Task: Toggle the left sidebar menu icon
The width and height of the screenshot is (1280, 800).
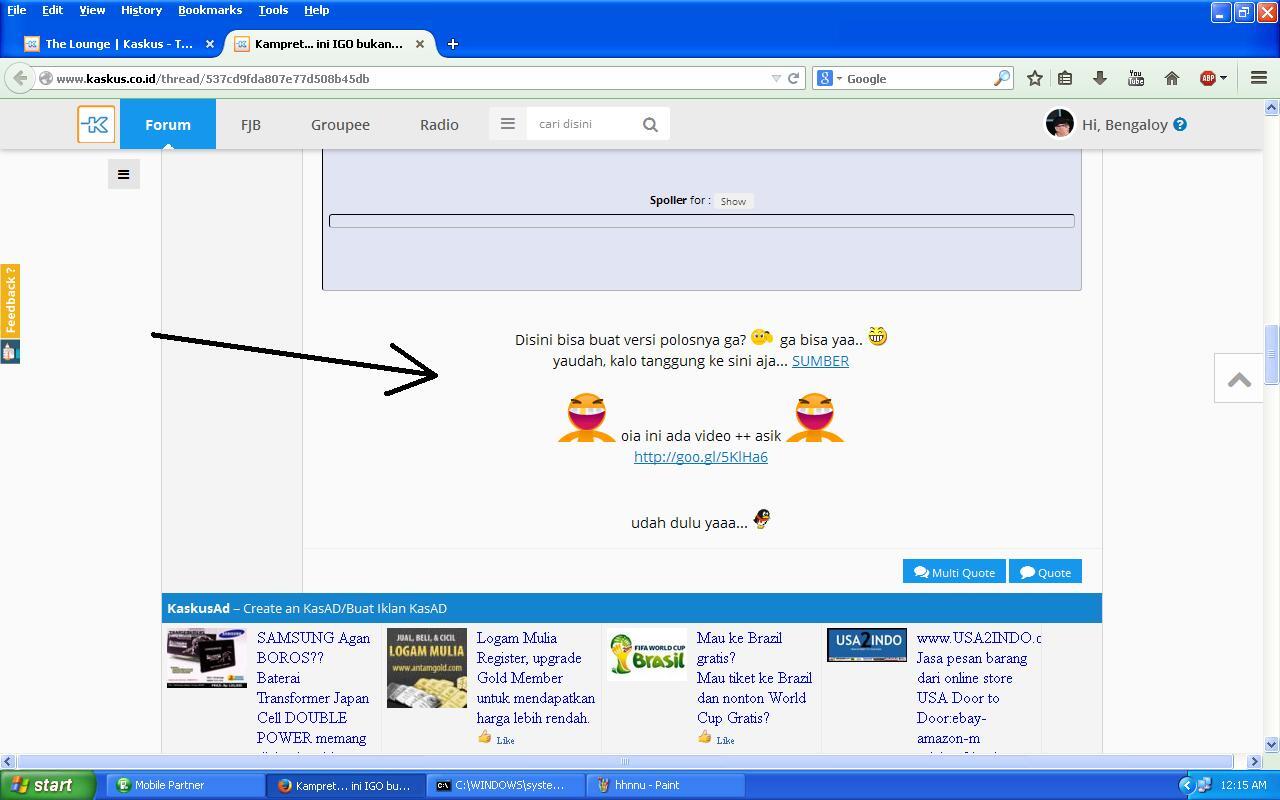Action: point(124,174)
